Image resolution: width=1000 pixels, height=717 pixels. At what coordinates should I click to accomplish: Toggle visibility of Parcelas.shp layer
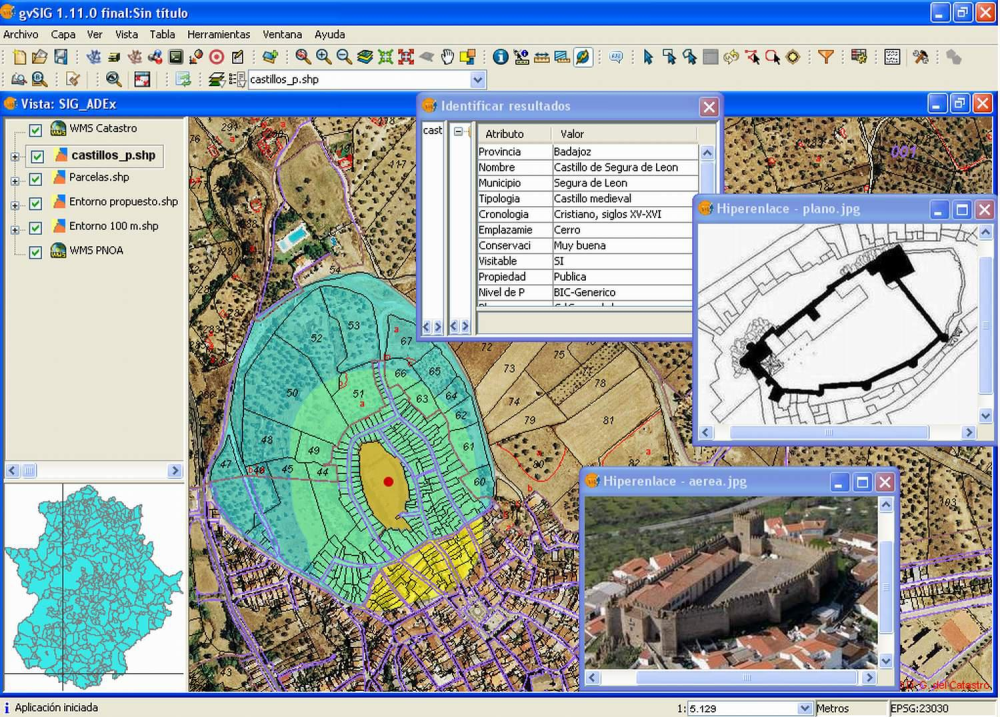36,179
